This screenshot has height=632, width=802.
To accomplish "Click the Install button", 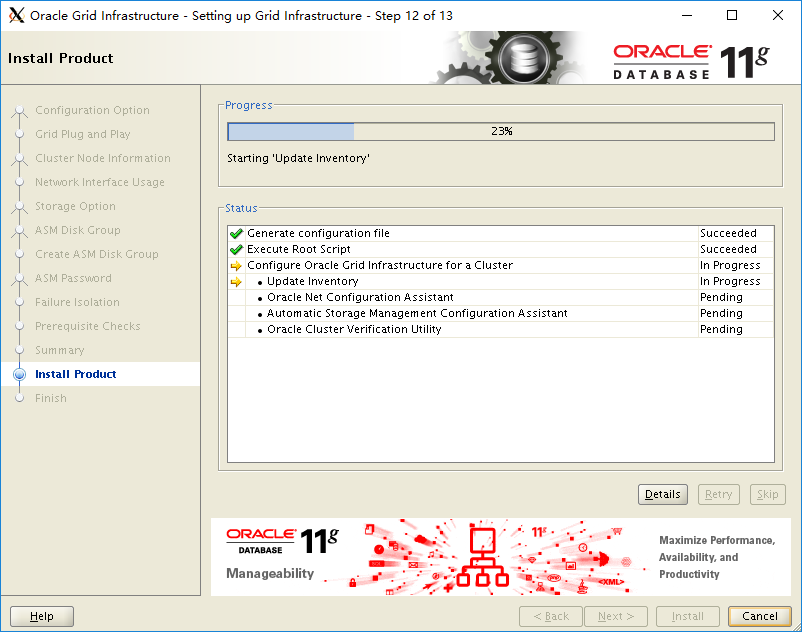I will pyautogui.click(x=687, y=616).
